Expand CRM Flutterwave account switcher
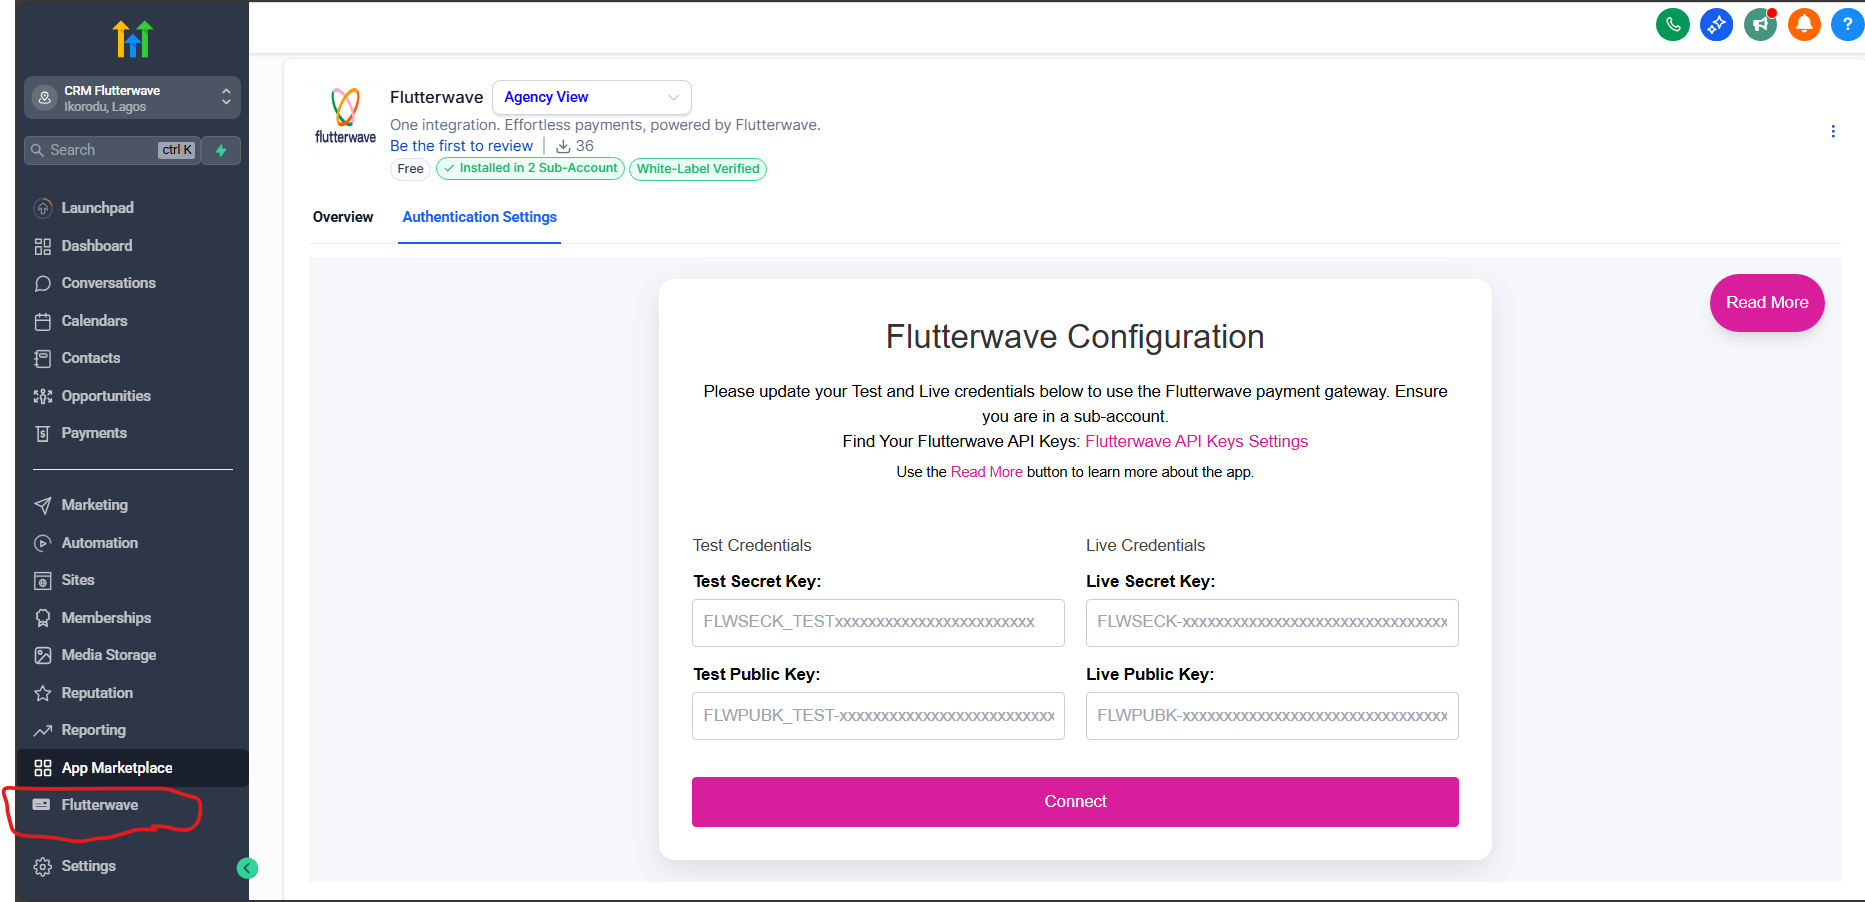The height and width of the screenshot is (902, 1865). [132, 98]
